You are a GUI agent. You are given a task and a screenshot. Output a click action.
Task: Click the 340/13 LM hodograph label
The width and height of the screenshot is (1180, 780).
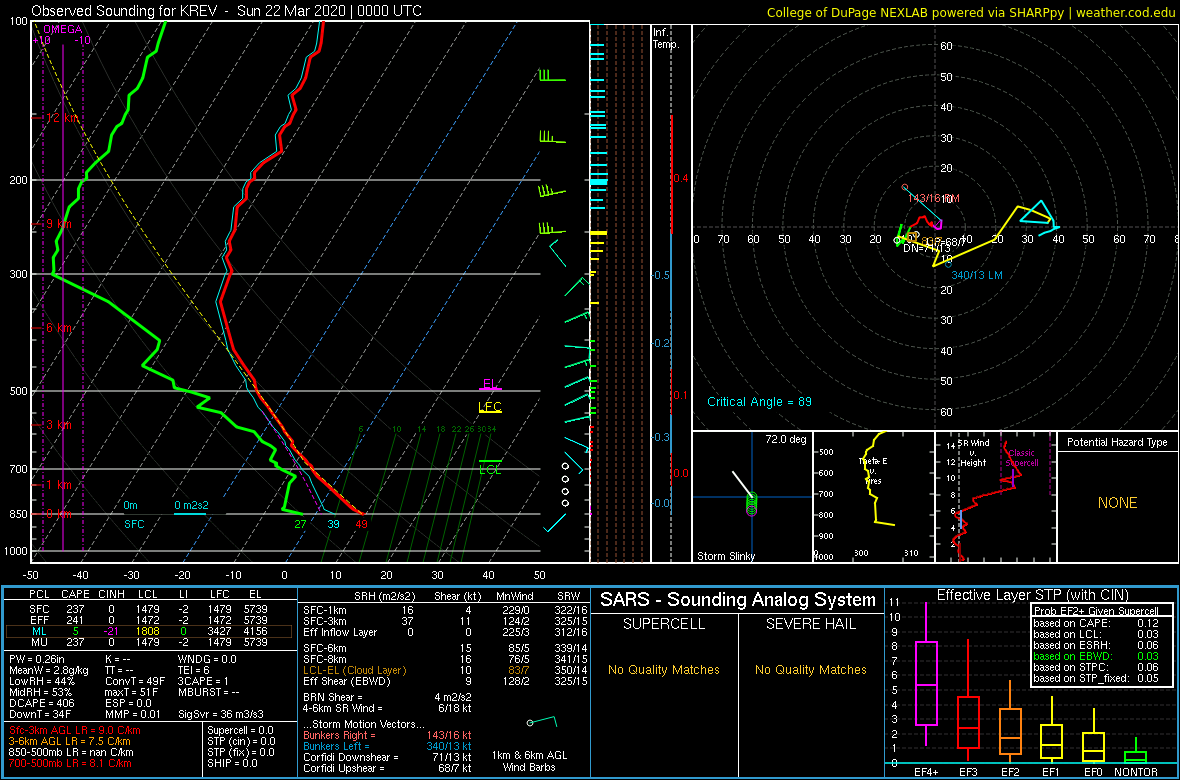977,276
